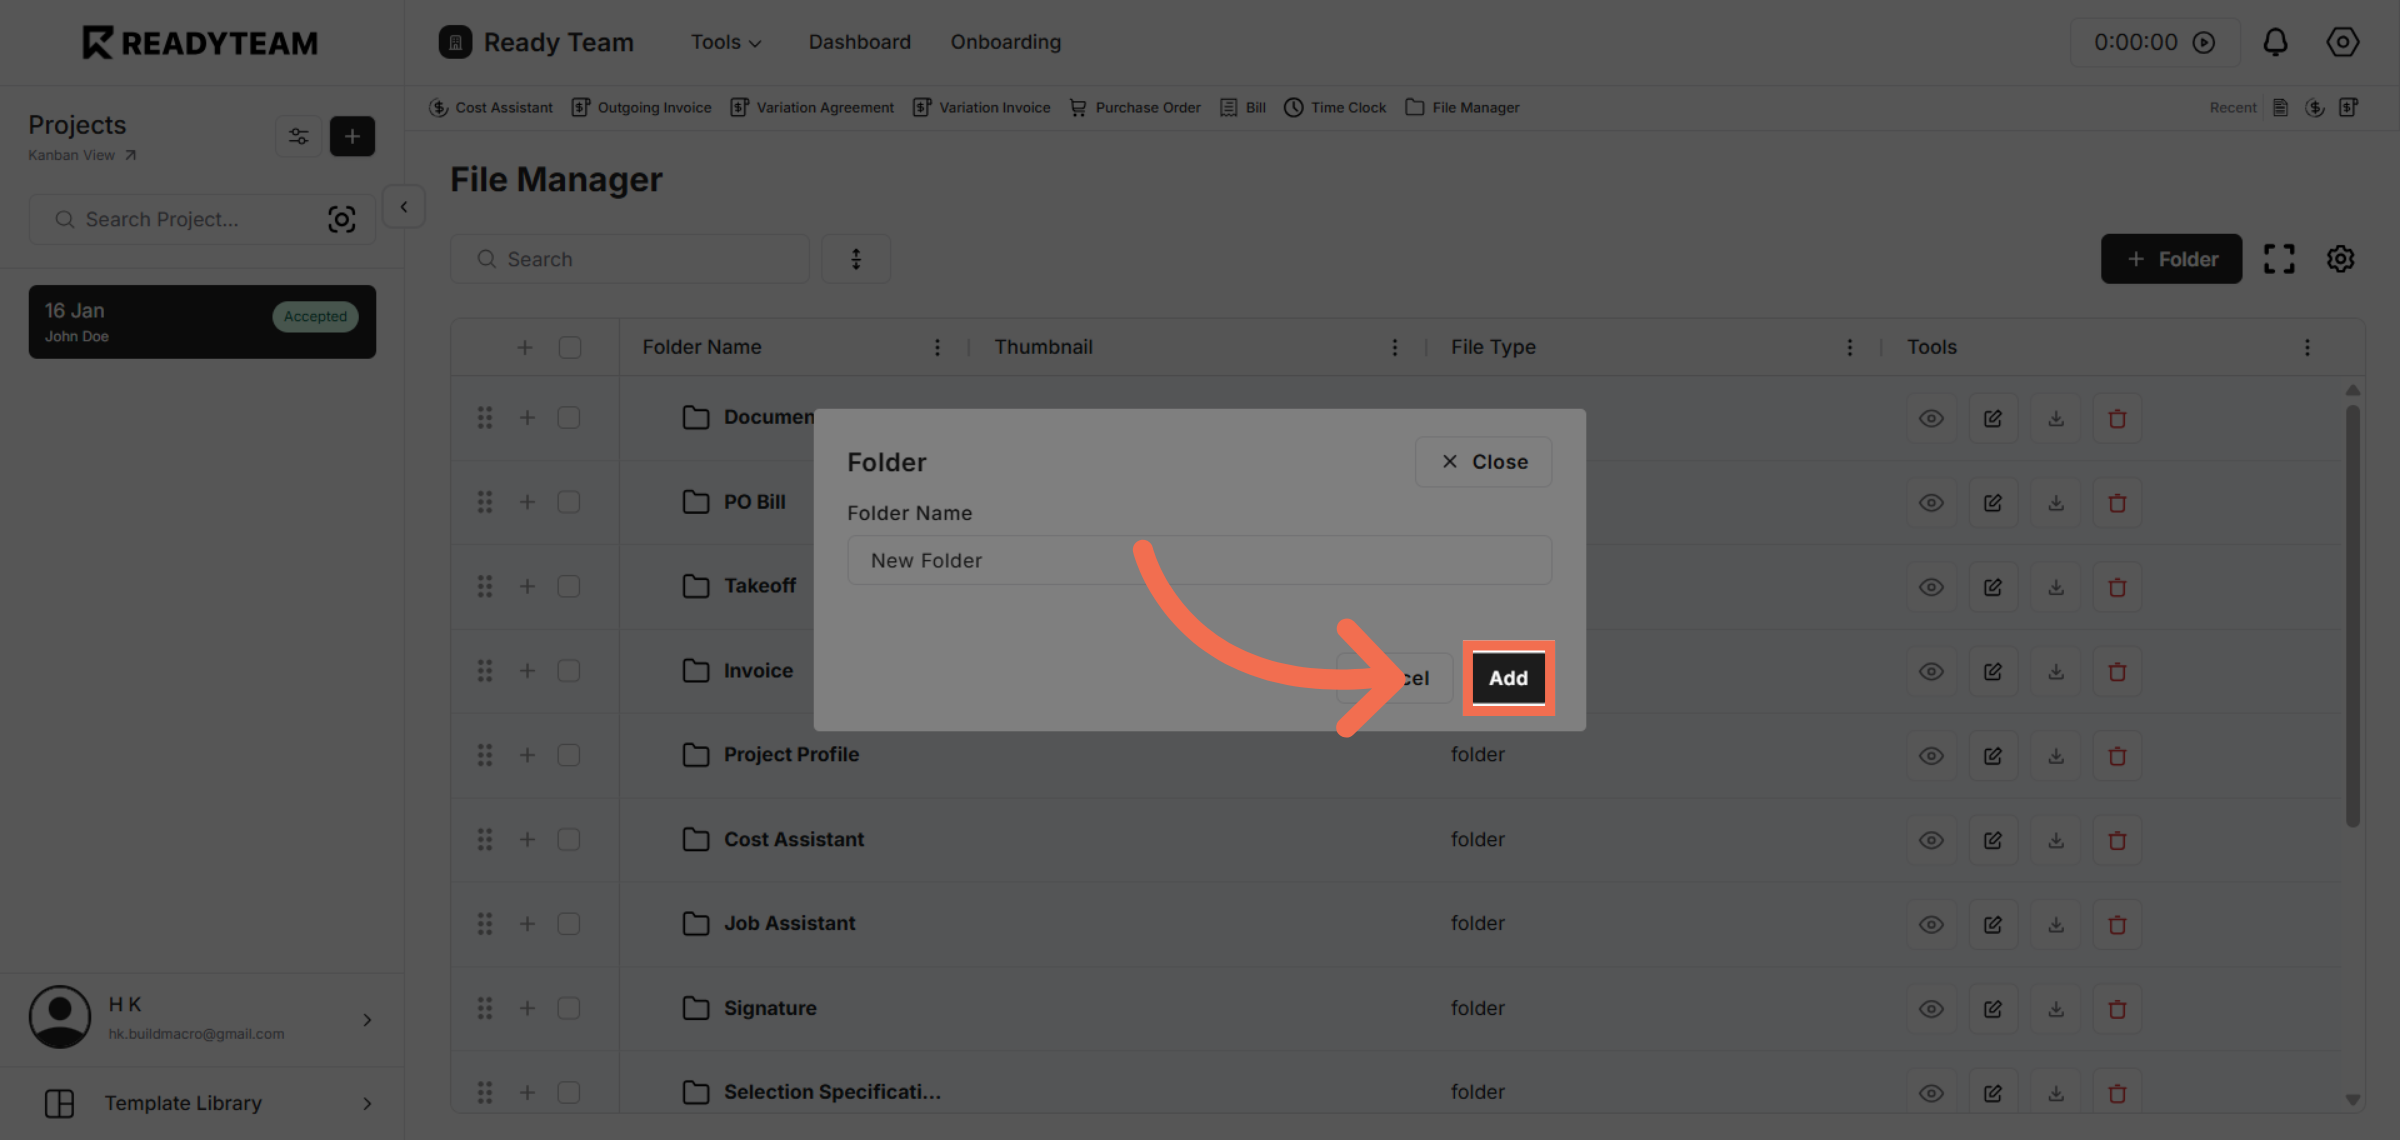Viewport: 2400px width, 1140px height.
Task: Switch to the Onboarding section
Action: click(x=1005, y=42)
